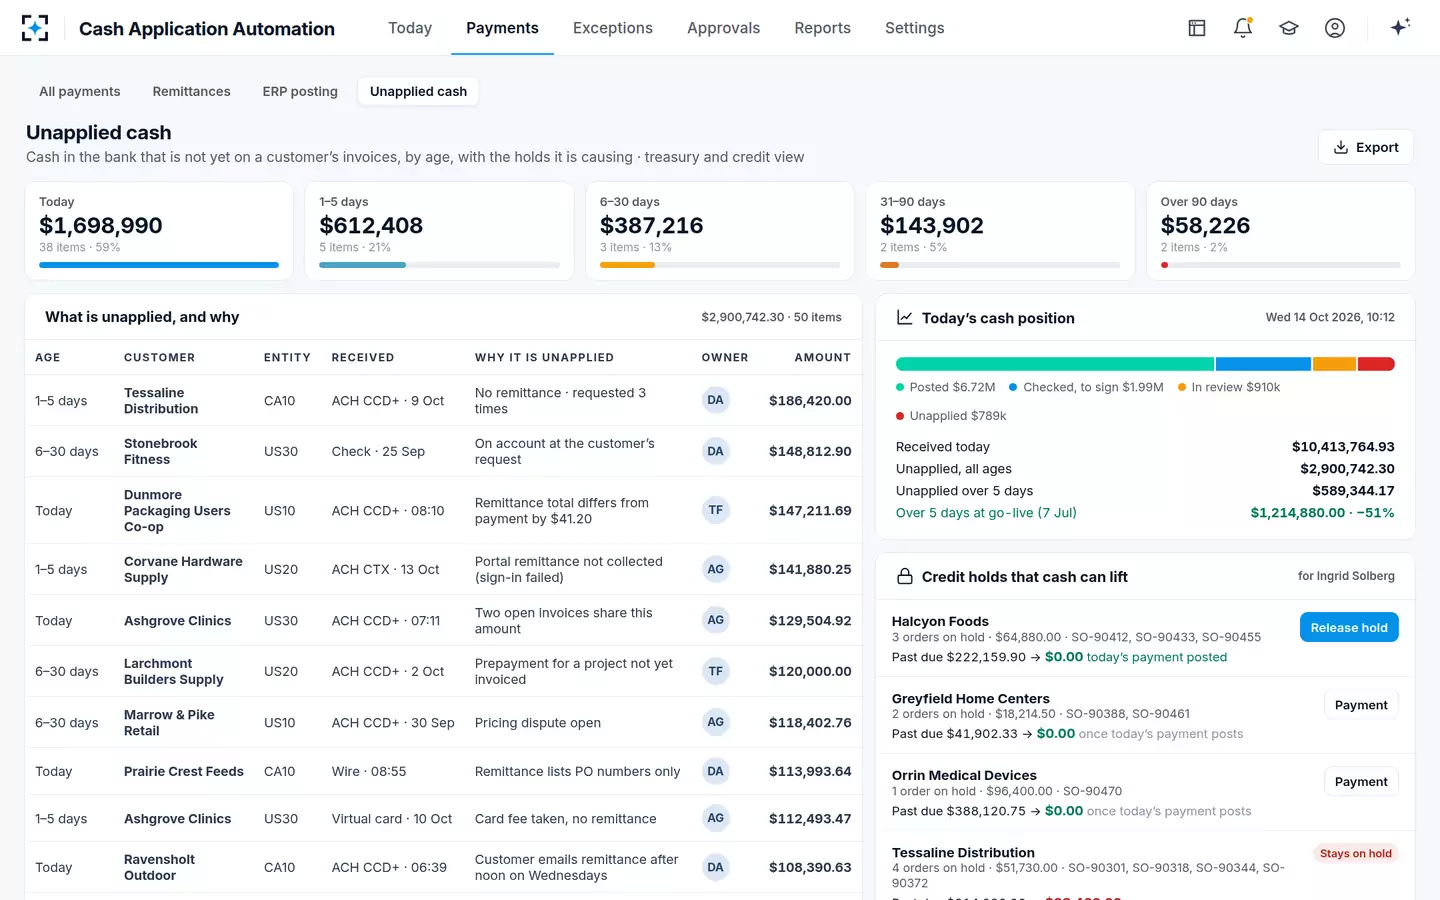Click the lock icon beside Credit holds
This screenshot has width=1440, height=900.
[x=905, y=576]
